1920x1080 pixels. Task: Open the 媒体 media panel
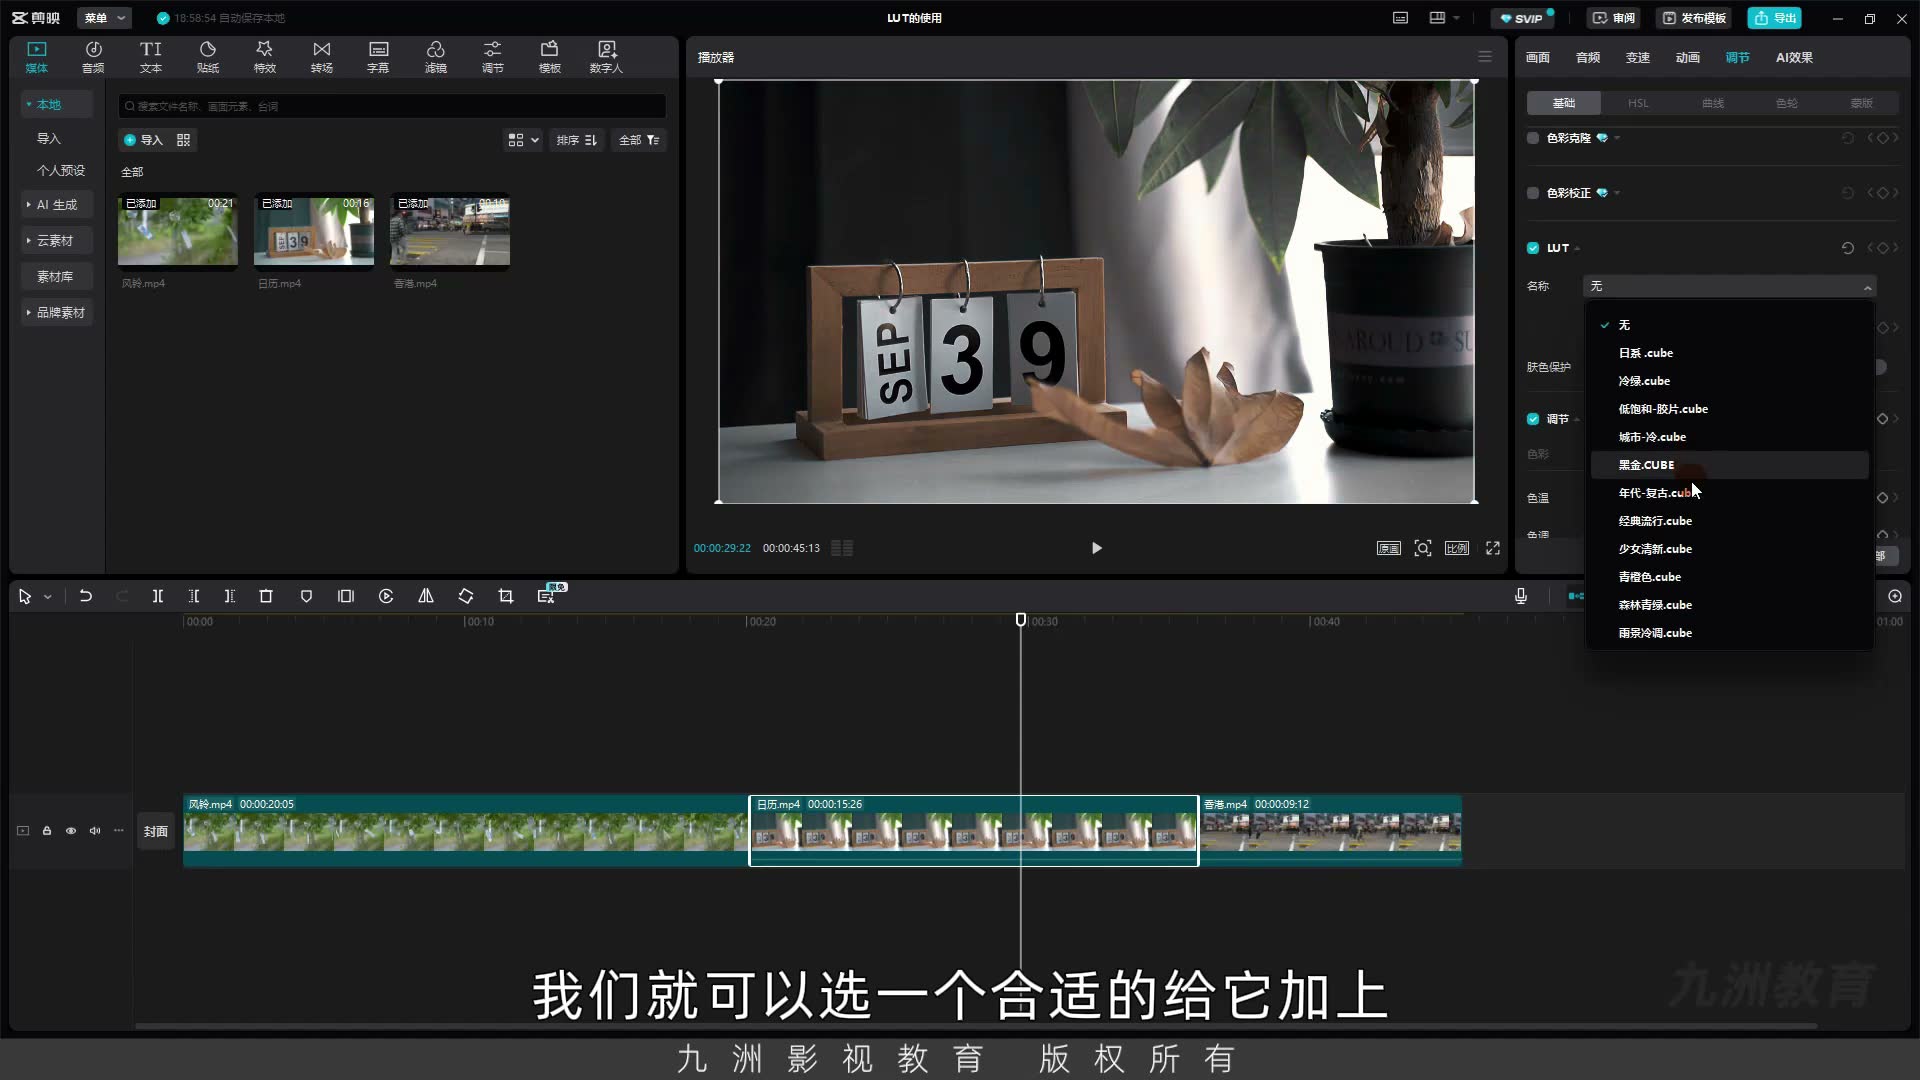37,57
